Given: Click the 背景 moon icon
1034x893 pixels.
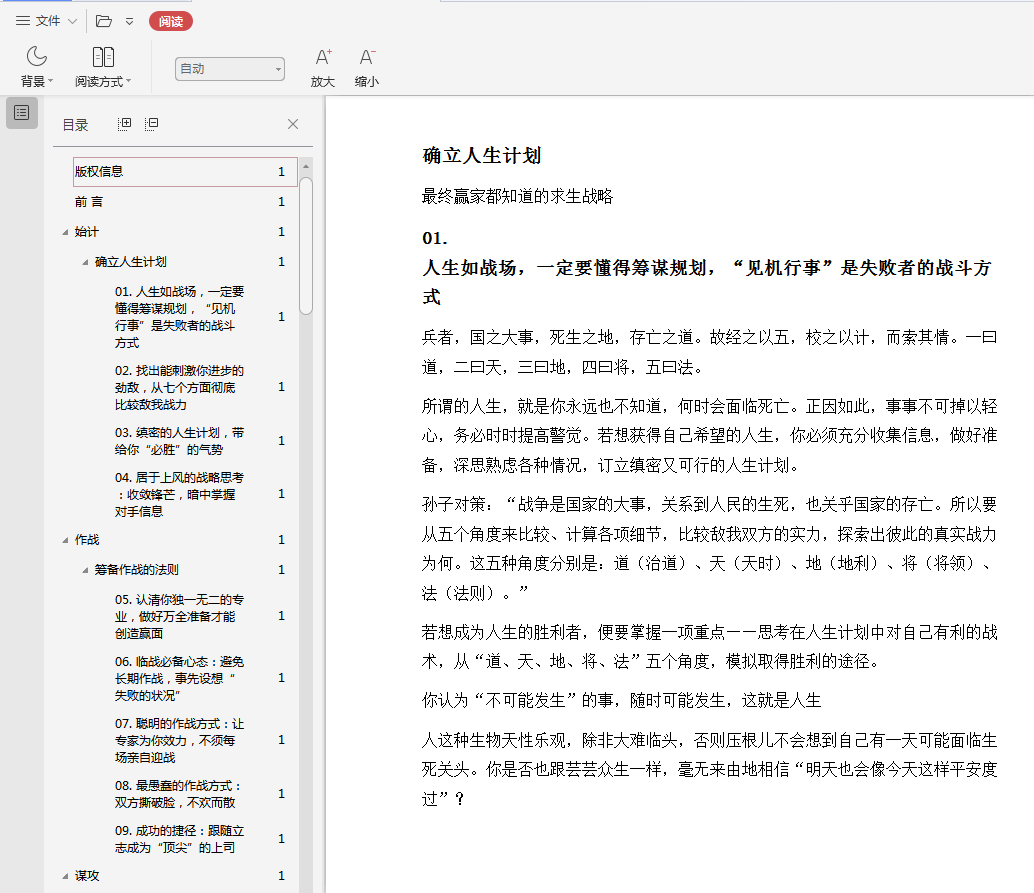Looking at the screenshot, I should [x=37, y=57].
